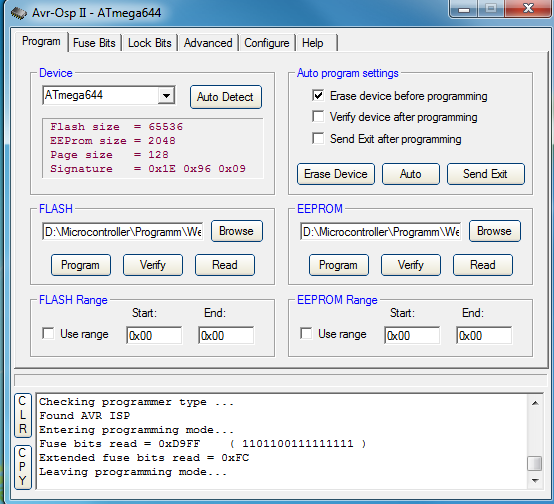Click the Avr-Osp II chip icon in title bar

[x=18, y=13]
